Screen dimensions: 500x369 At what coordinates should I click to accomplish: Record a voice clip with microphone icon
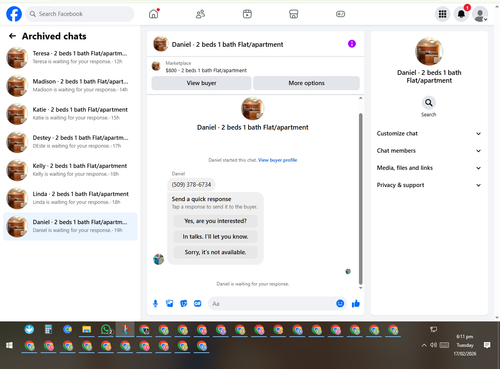(x=155, y=304)
